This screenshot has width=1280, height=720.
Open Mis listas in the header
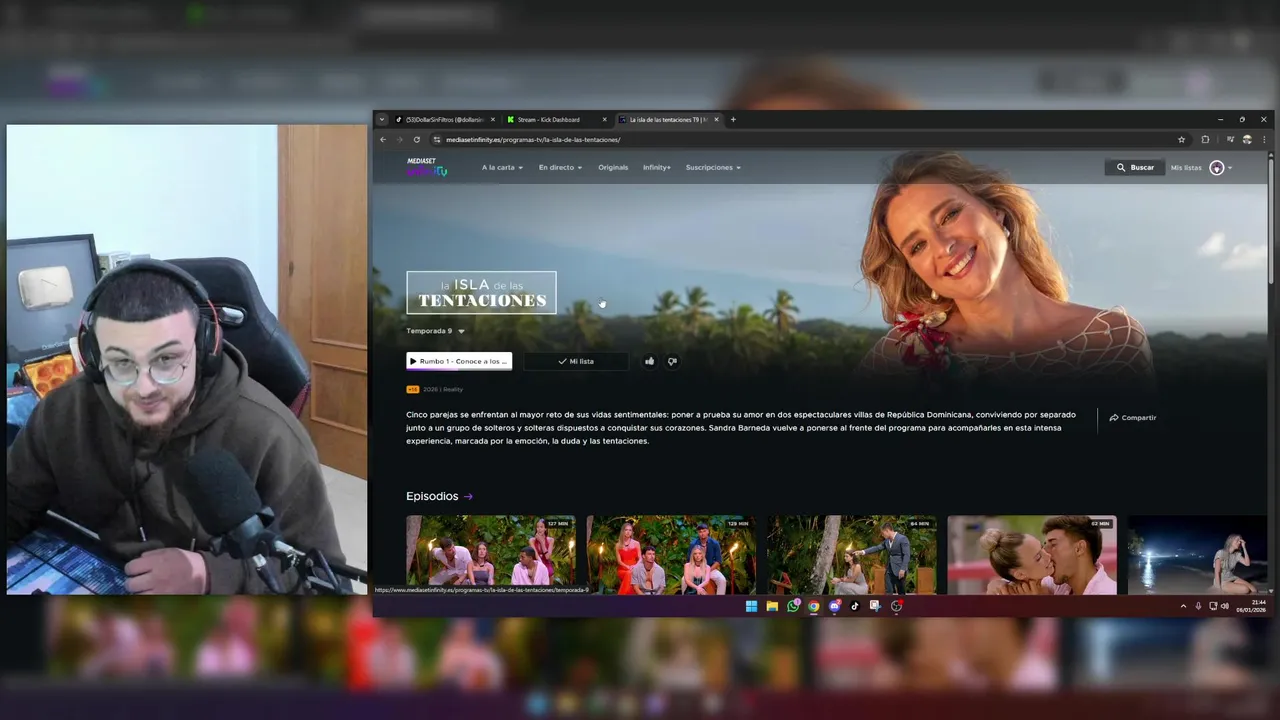1186,168
